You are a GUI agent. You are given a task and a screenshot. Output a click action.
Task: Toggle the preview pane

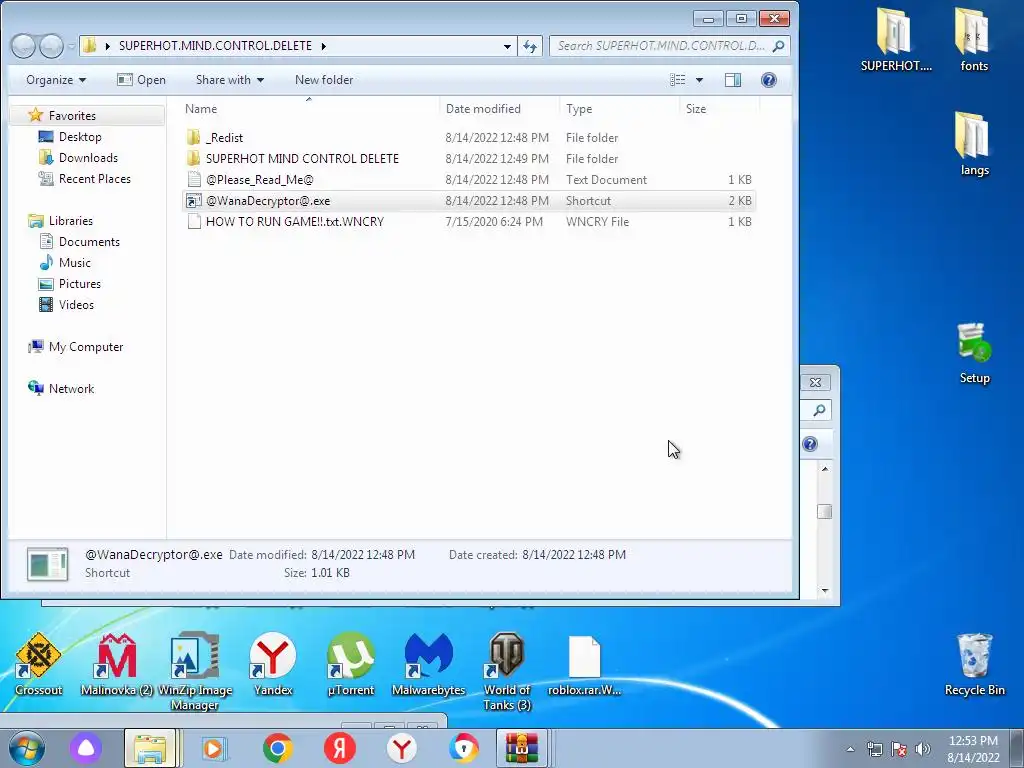(x=733, y=80)
